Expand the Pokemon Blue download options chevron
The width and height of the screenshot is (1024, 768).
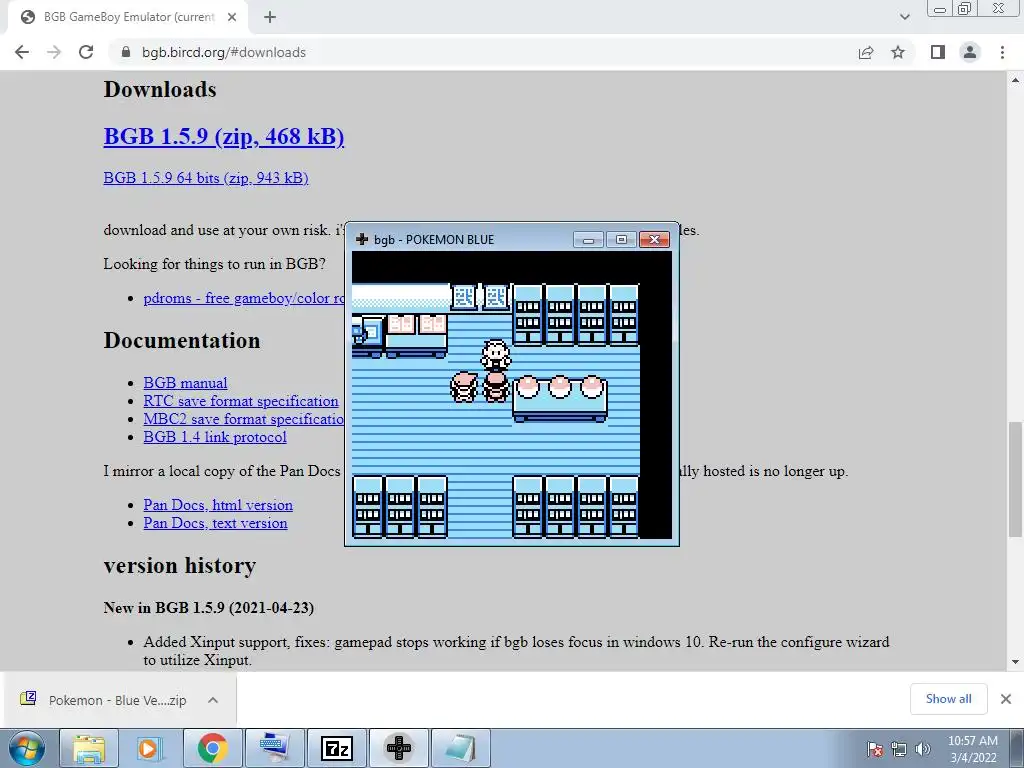pyautogui.click(x=213, y=700)
